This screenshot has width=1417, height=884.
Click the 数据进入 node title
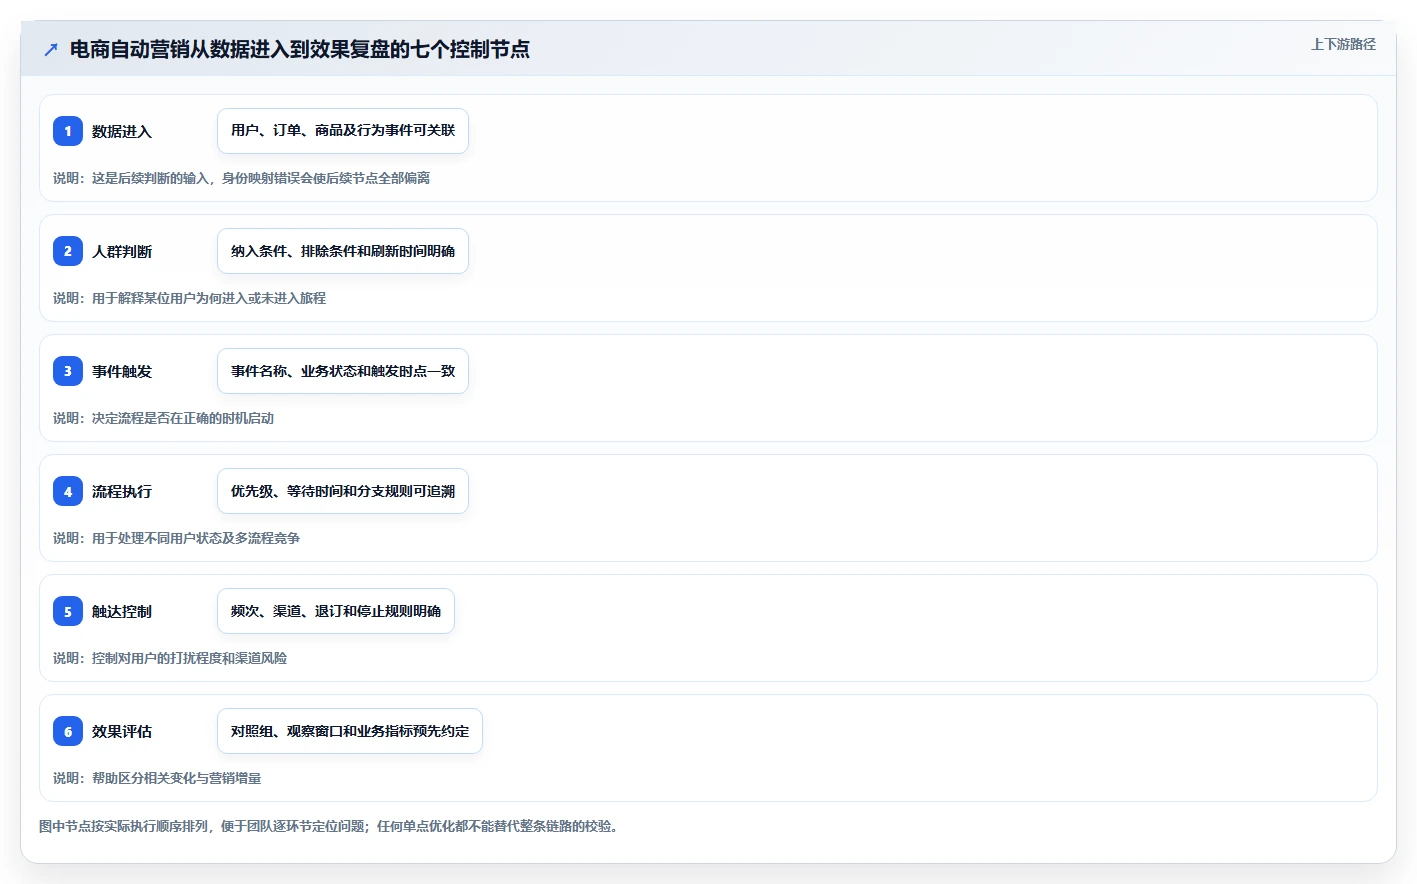click(122, 131)
